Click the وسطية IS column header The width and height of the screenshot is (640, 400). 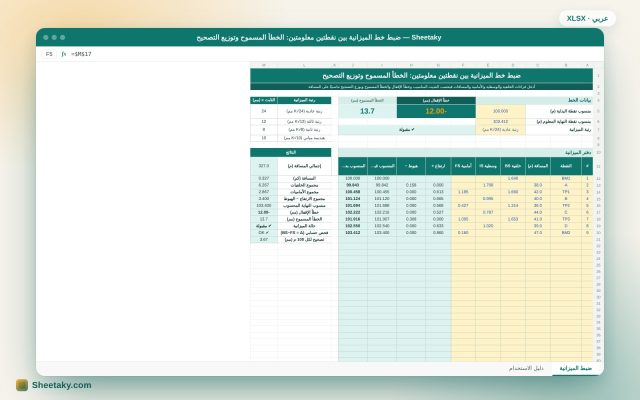pyautogui.click(x=488, y=166)
